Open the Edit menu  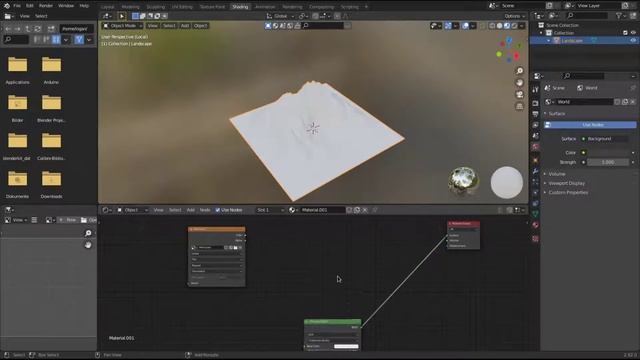click(x=29, y=6)
